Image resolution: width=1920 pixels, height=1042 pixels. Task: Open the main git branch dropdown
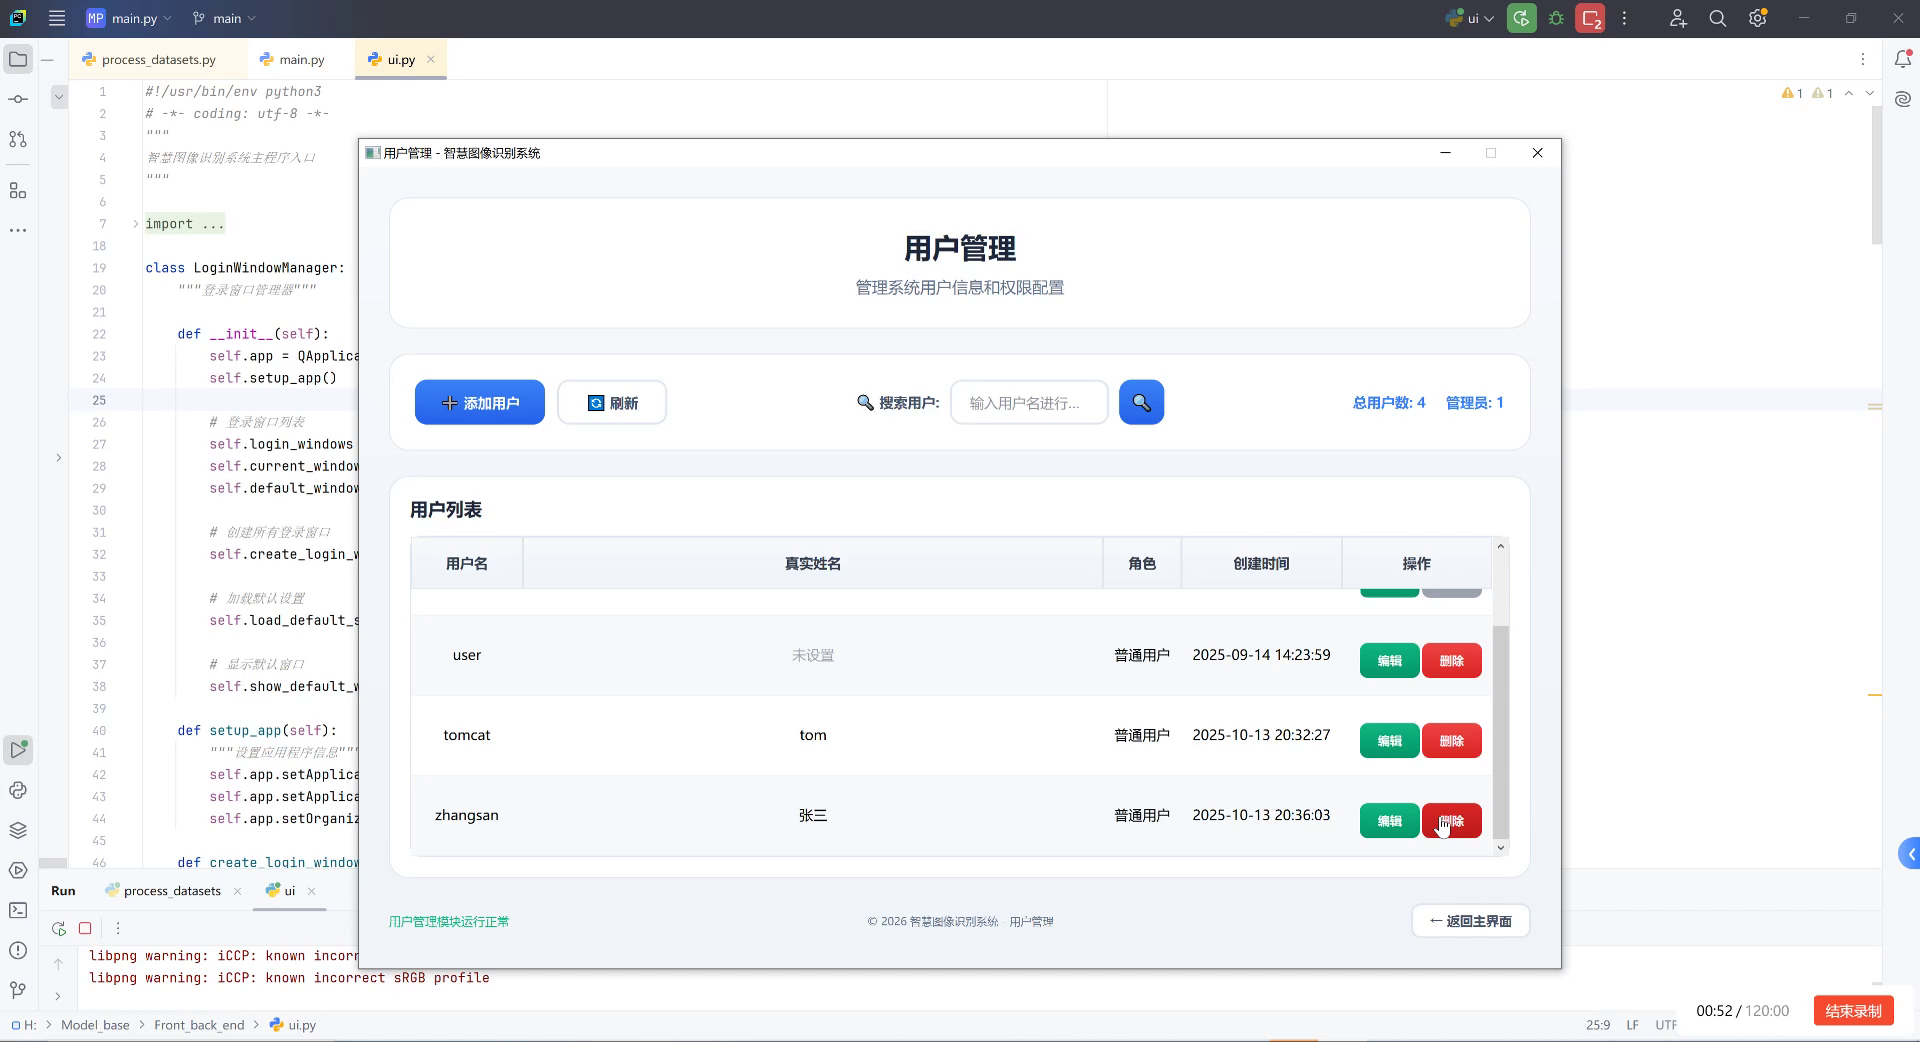click(224, 18)
